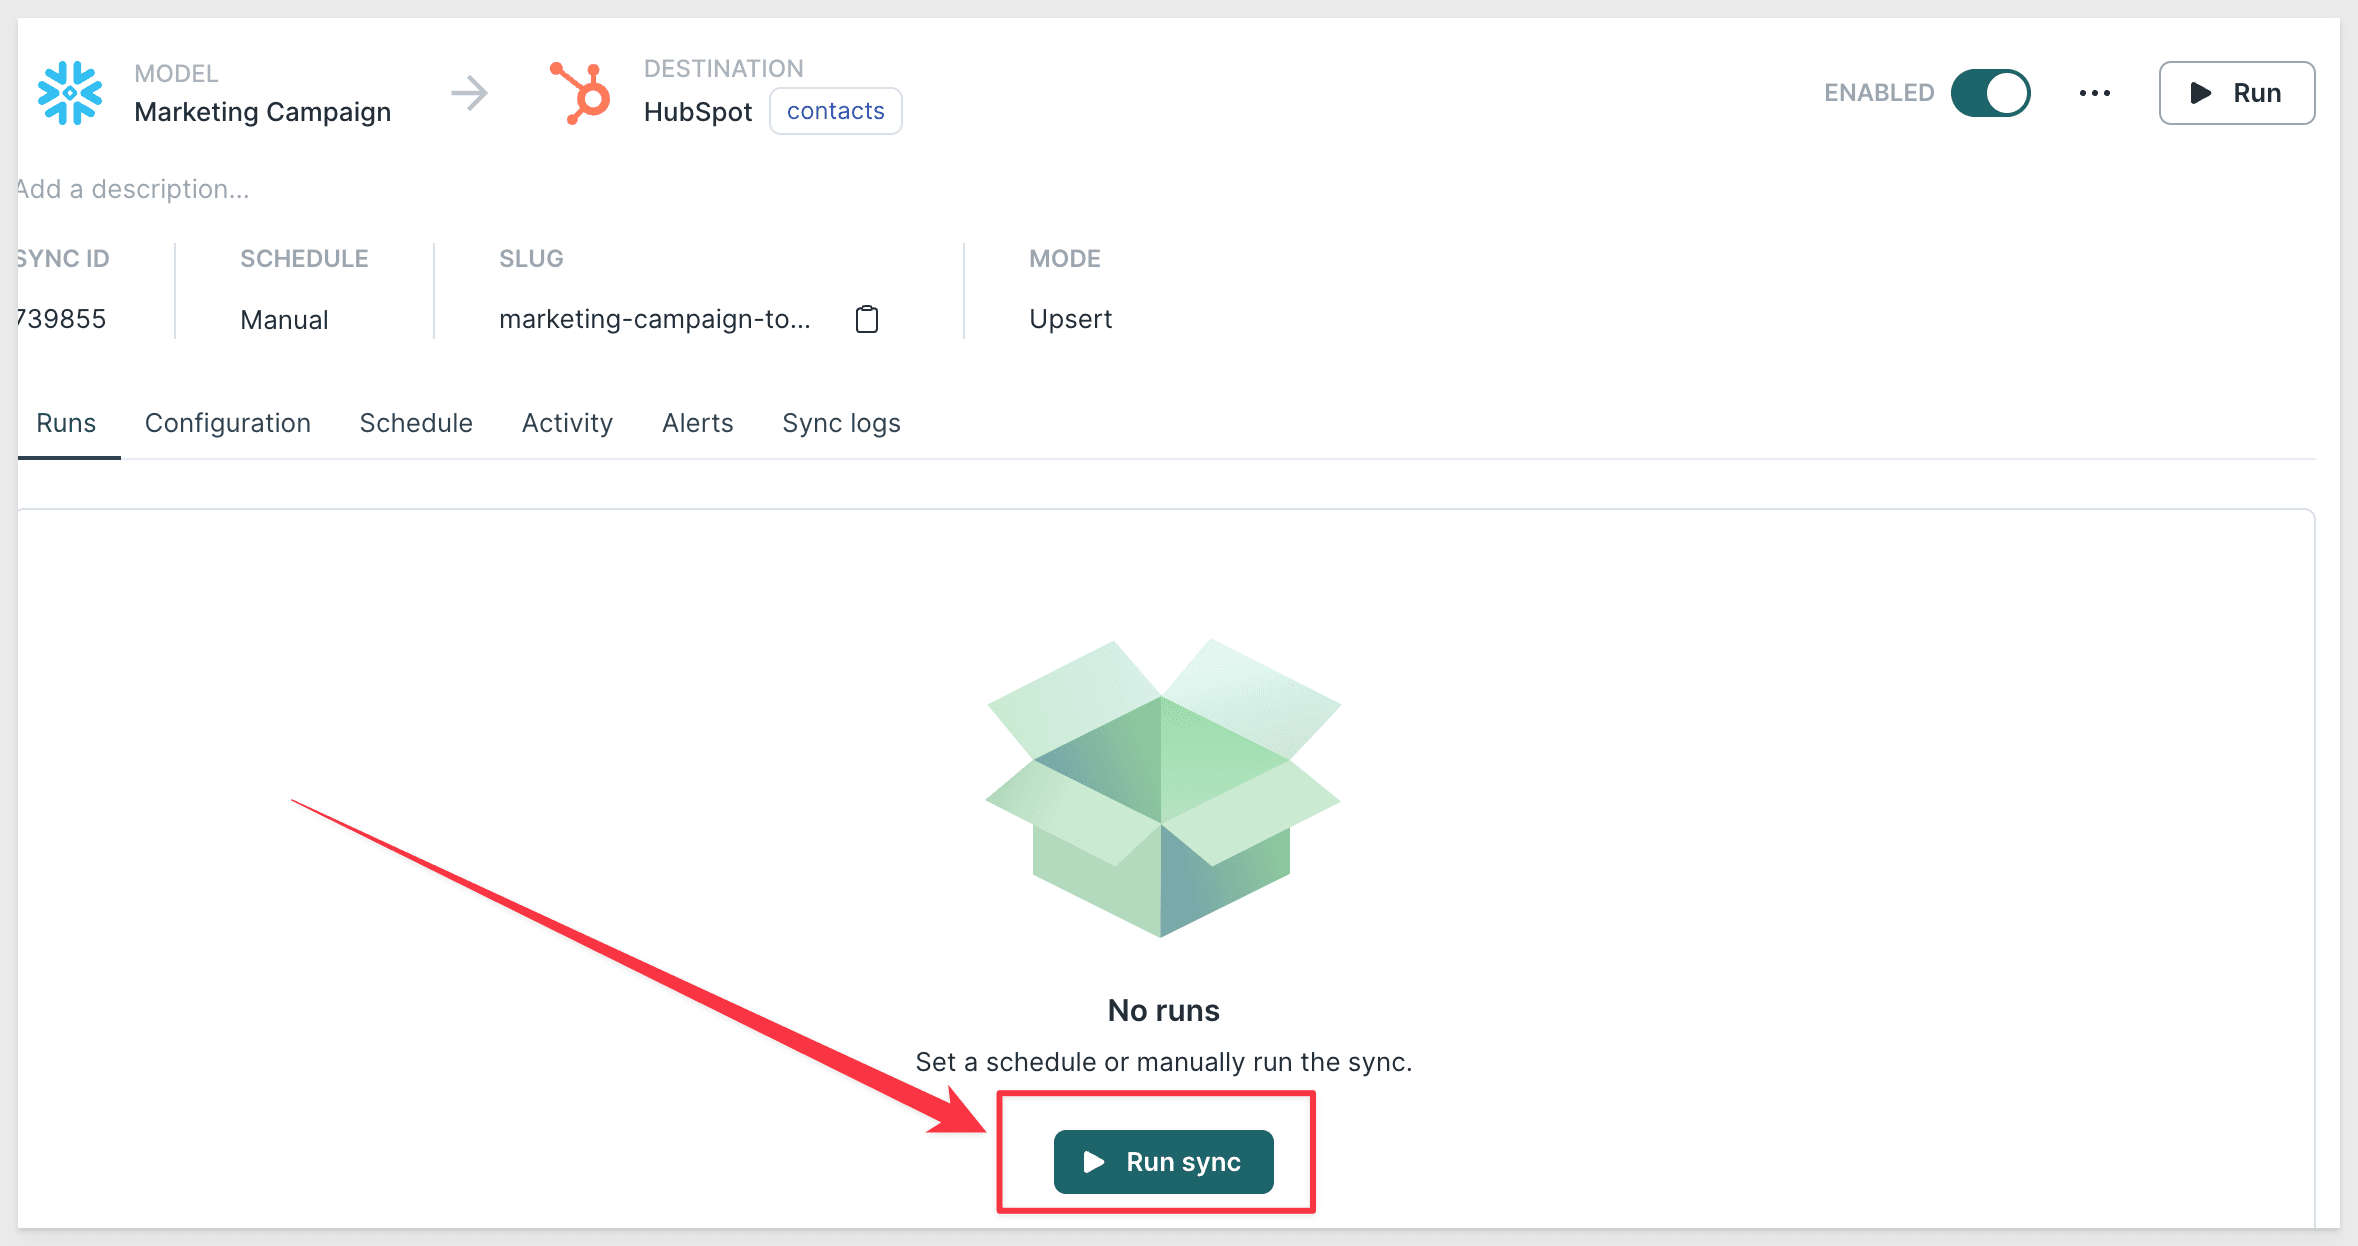Switch to the Configuration tab
Image resolution: width=2358 pixels, height=1246 pixels.
[228, 423]
